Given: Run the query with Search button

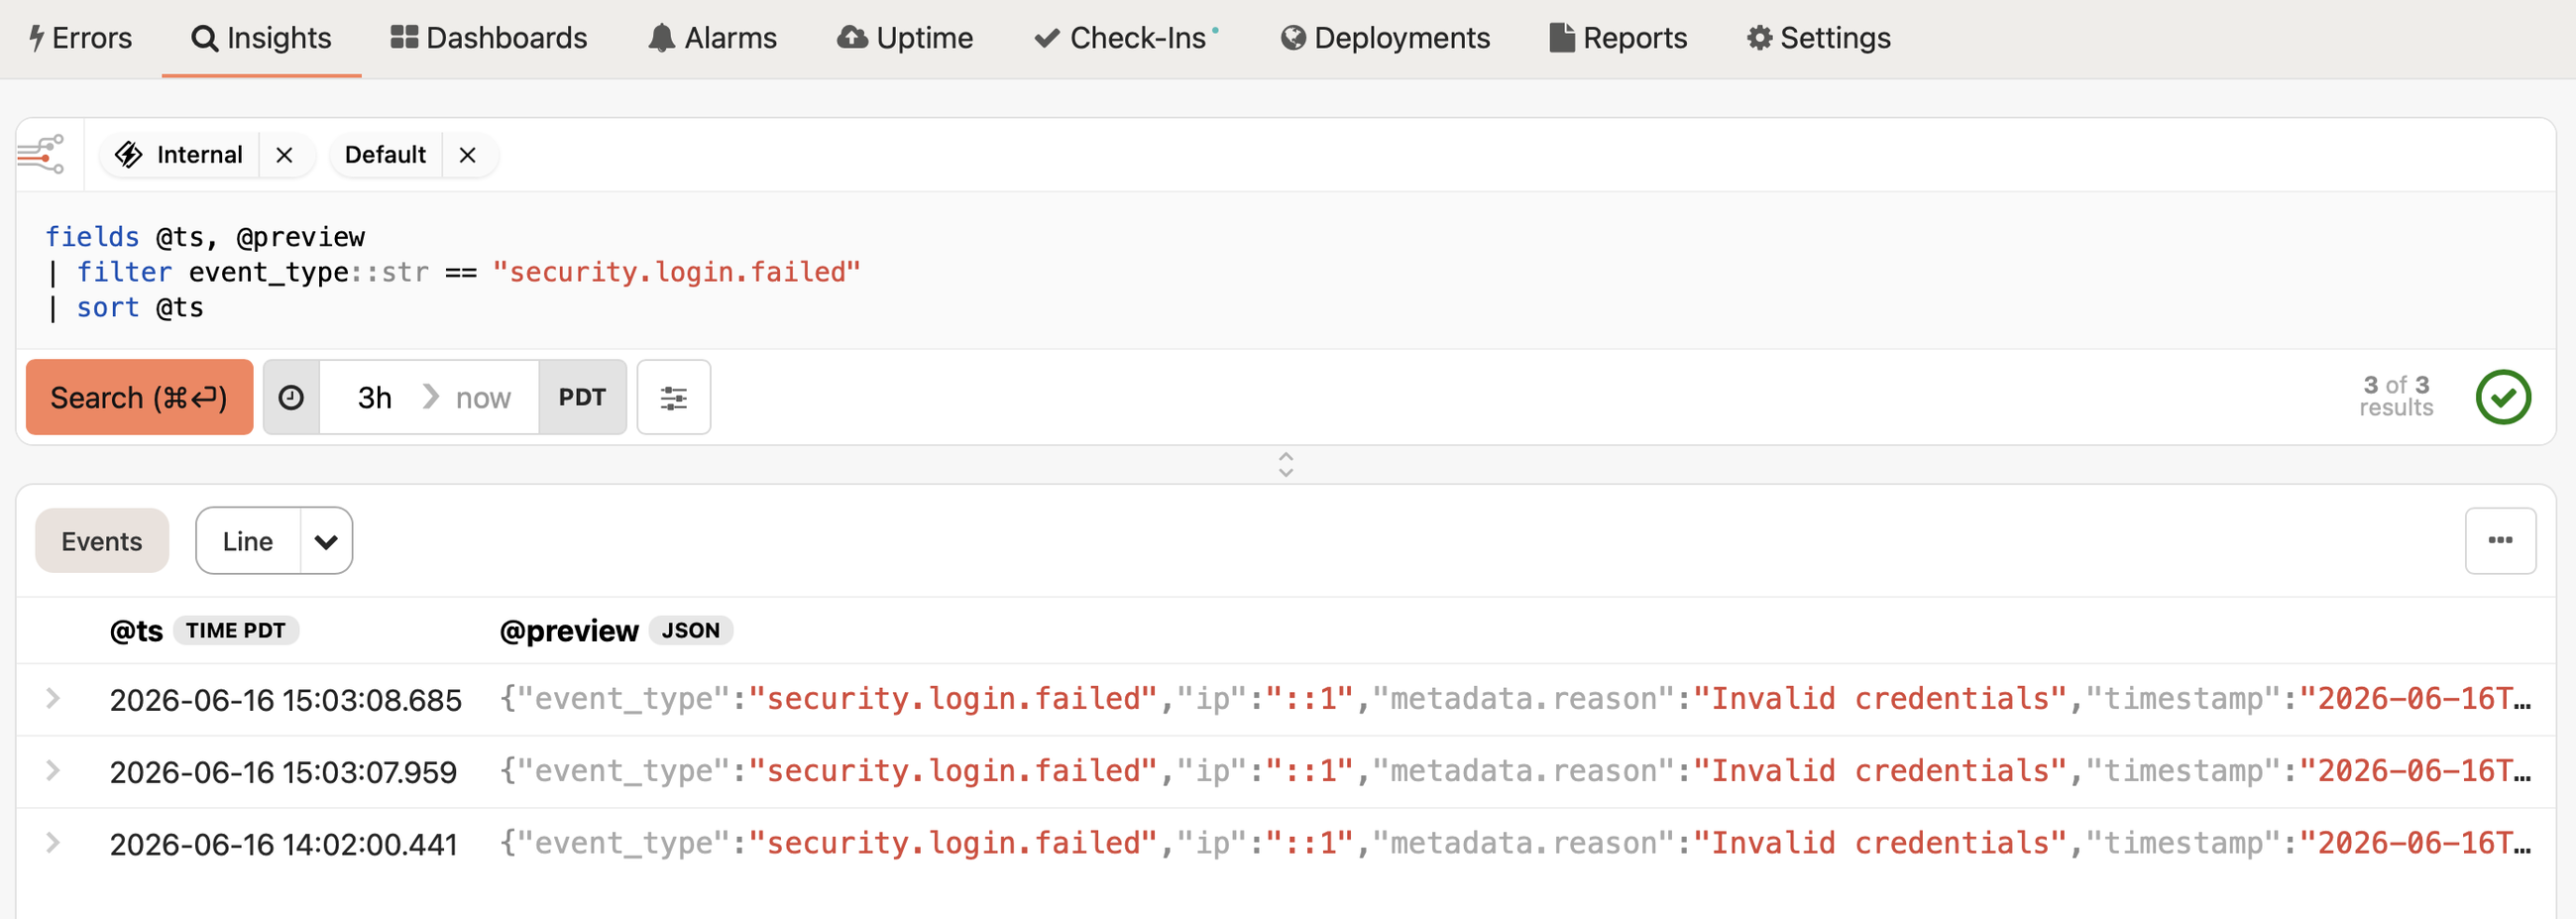Looking at the screenshot, I should [x=139, y=397].
